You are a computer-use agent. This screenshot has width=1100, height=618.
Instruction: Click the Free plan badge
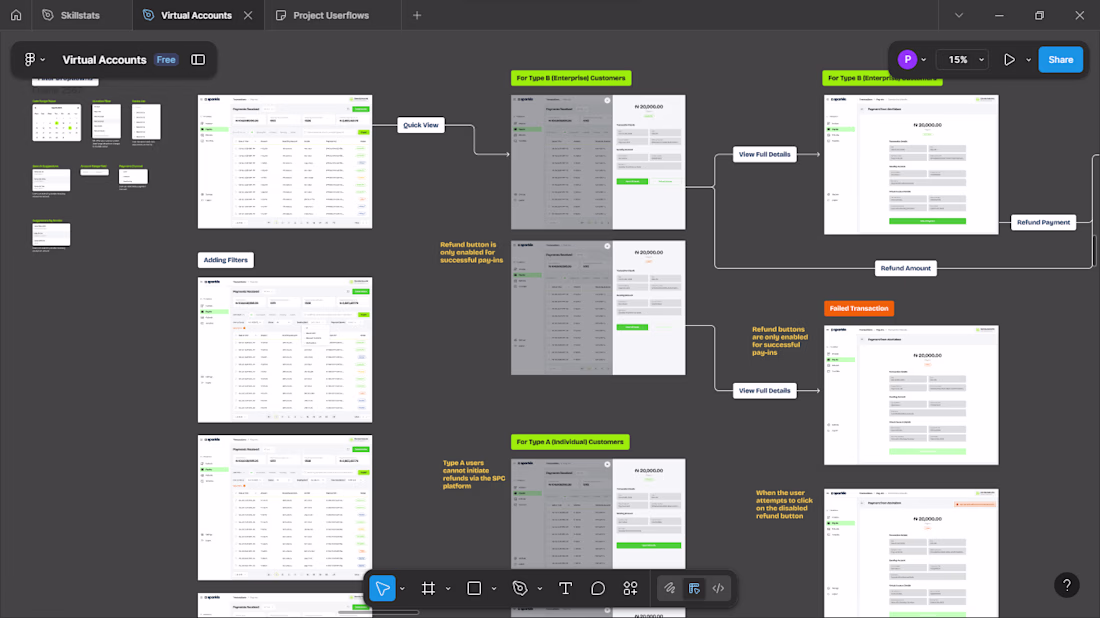pos(166,60)
